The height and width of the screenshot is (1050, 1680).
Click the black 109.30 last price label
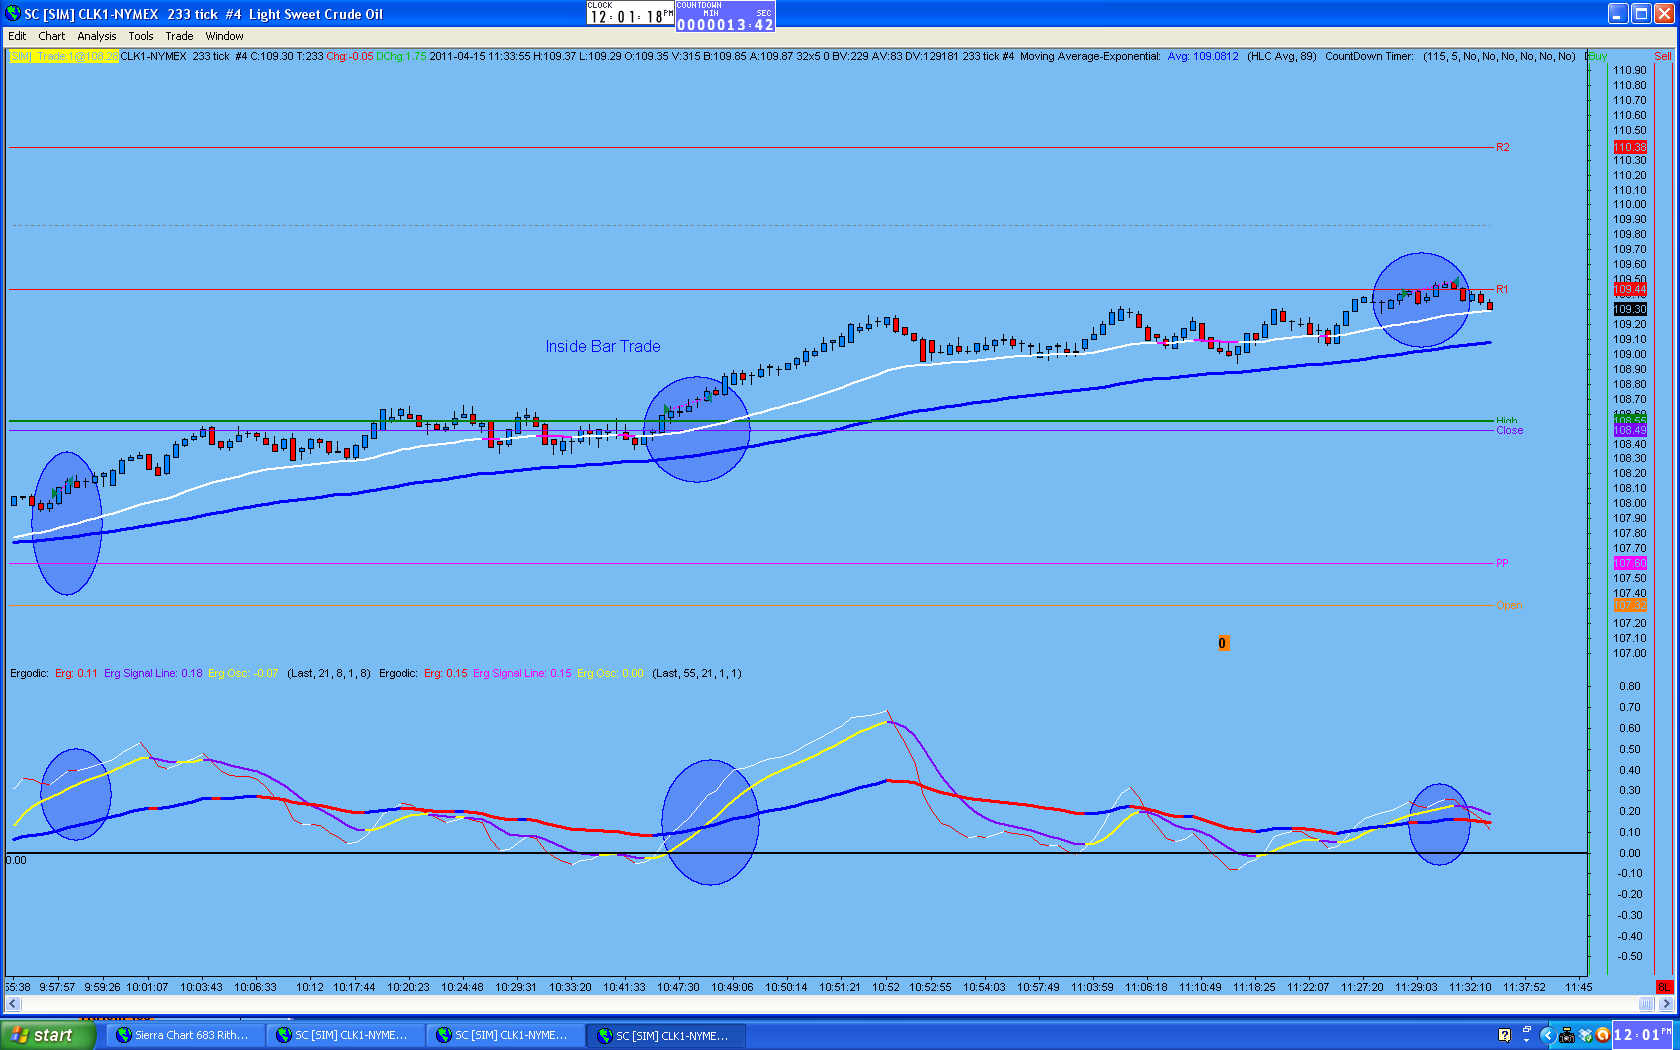tap(1630, 309)
